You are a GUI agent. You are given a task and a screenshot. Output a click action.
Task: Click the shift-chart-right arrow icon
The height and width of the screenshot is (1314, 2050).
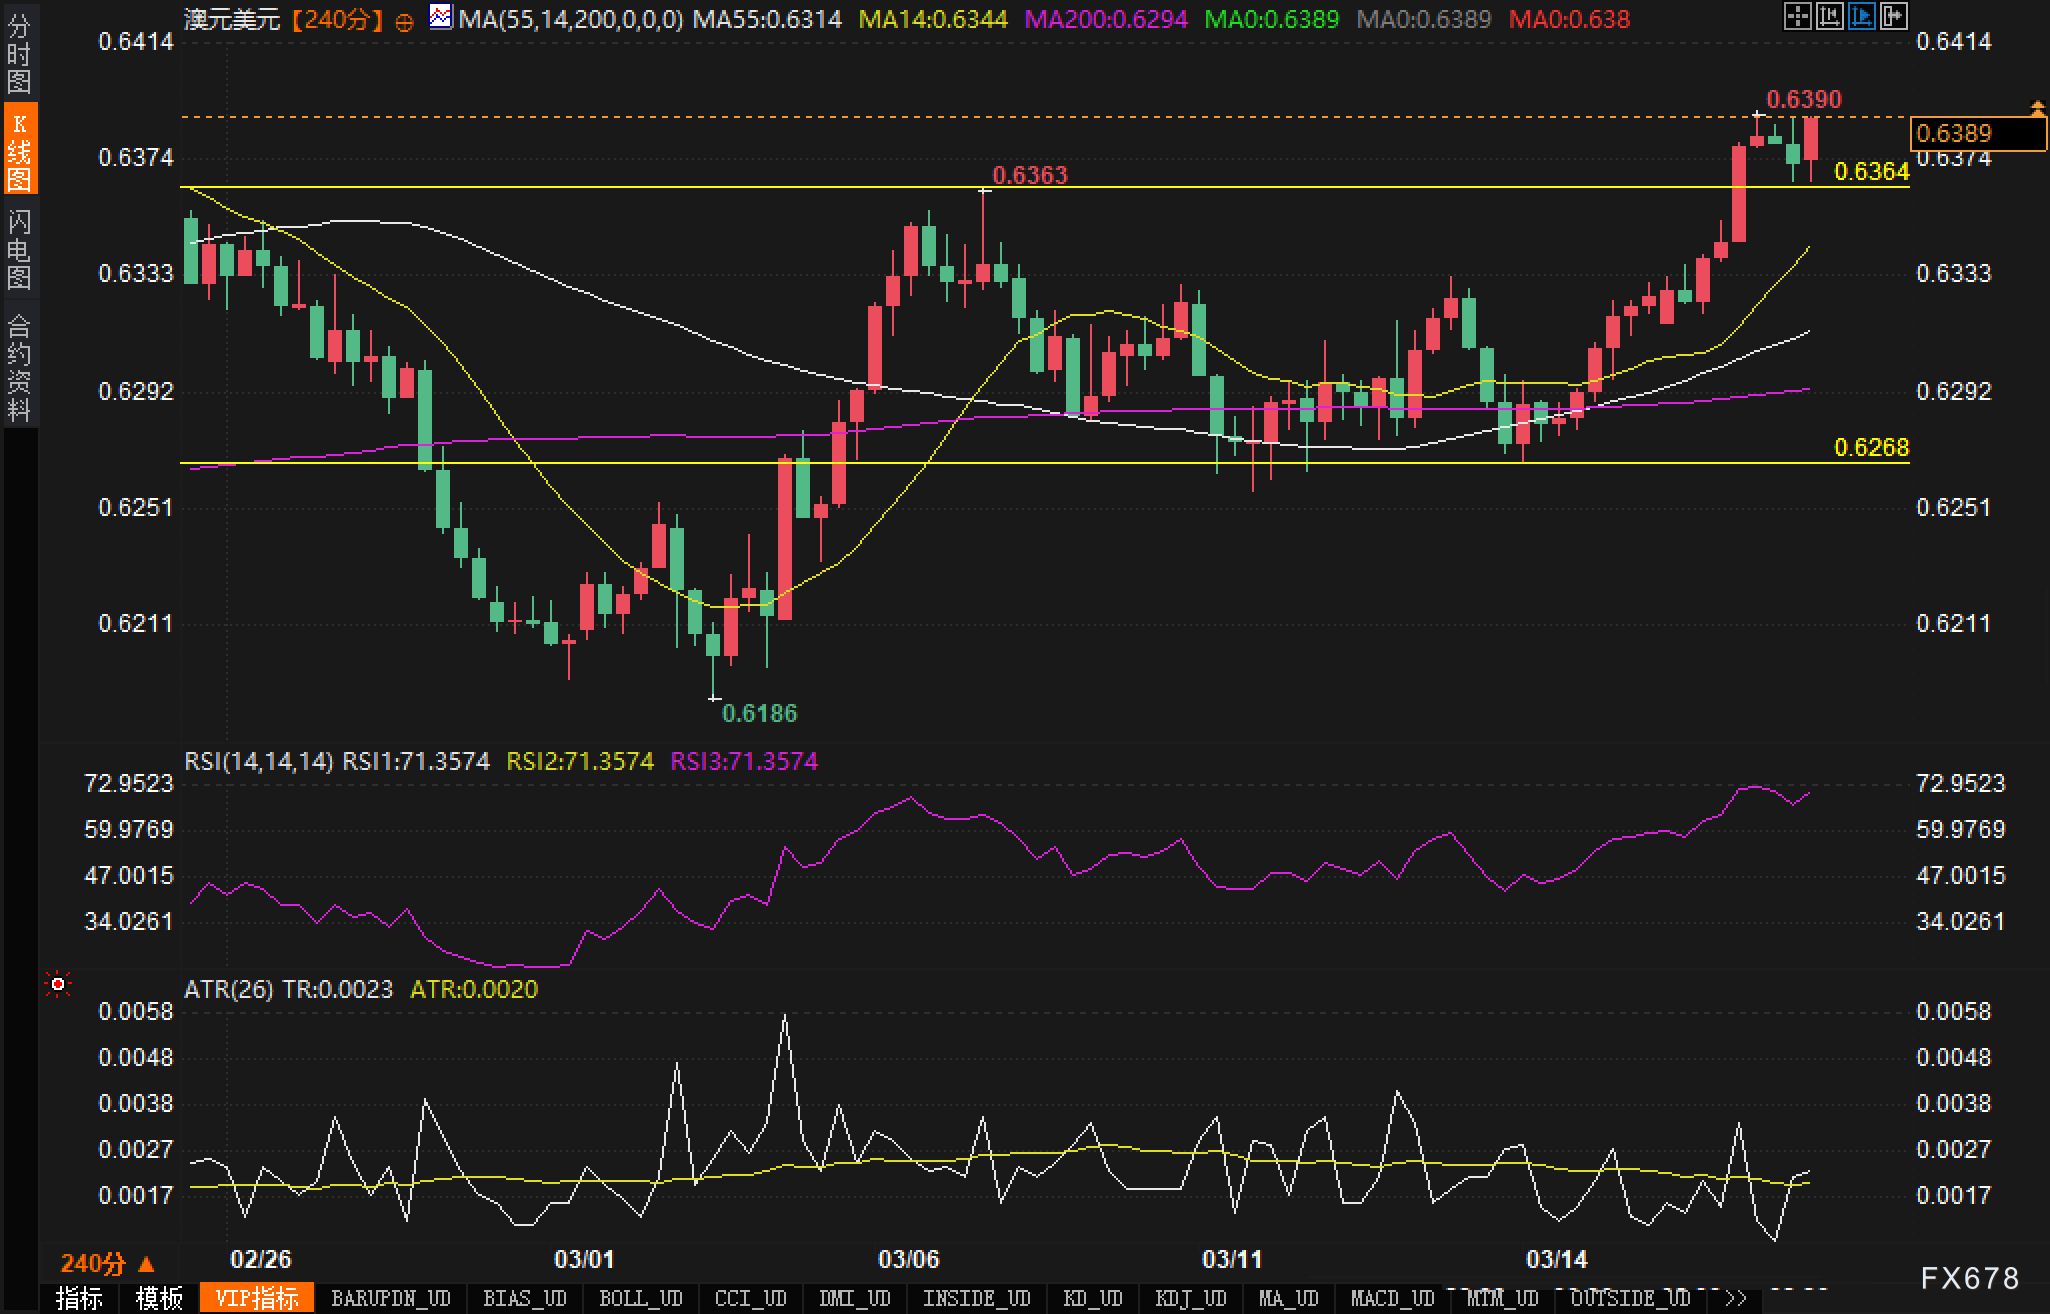(x=1894, y=16)
